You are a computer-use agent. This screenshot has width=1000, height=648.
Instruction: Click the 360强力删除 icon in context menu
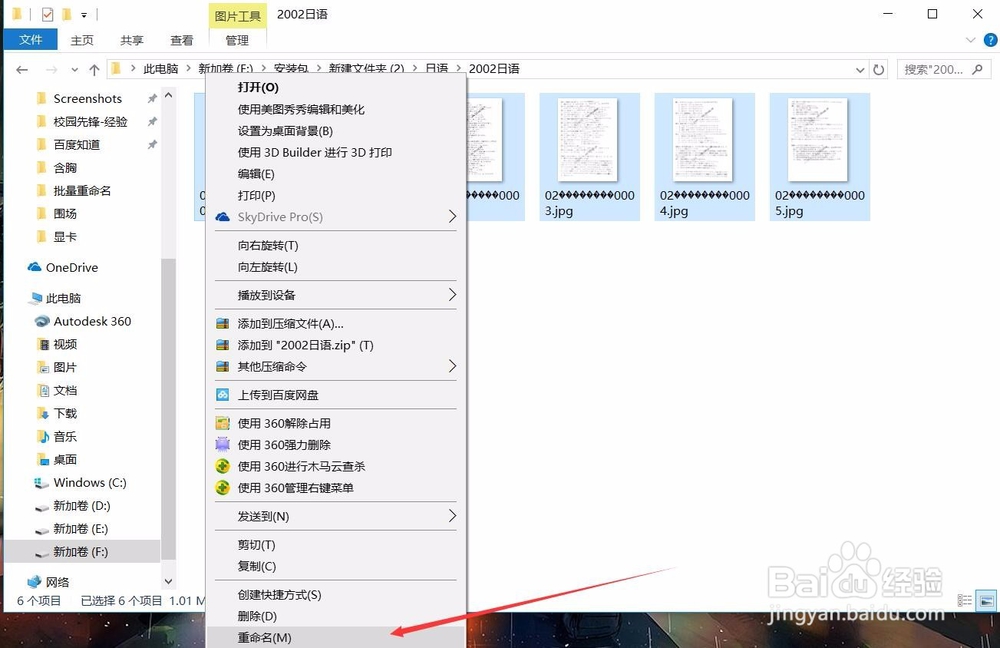(x=222, y=444)
